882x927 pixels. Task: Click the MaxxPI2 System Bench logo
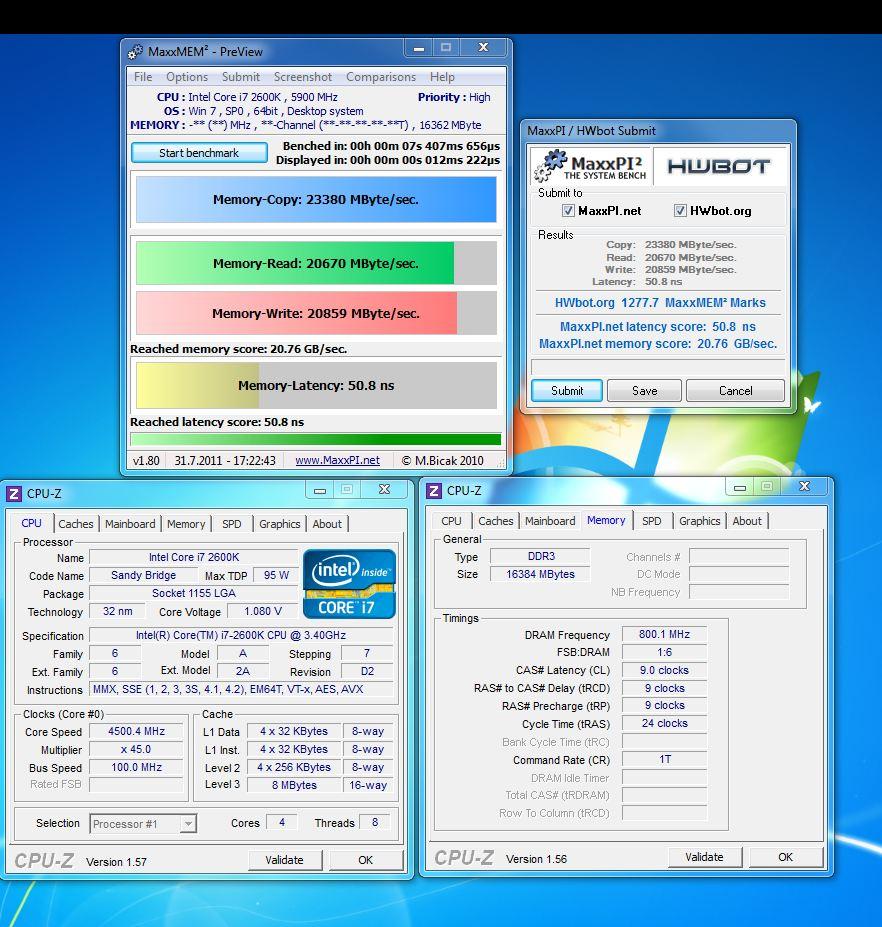[x=590, y=166]
